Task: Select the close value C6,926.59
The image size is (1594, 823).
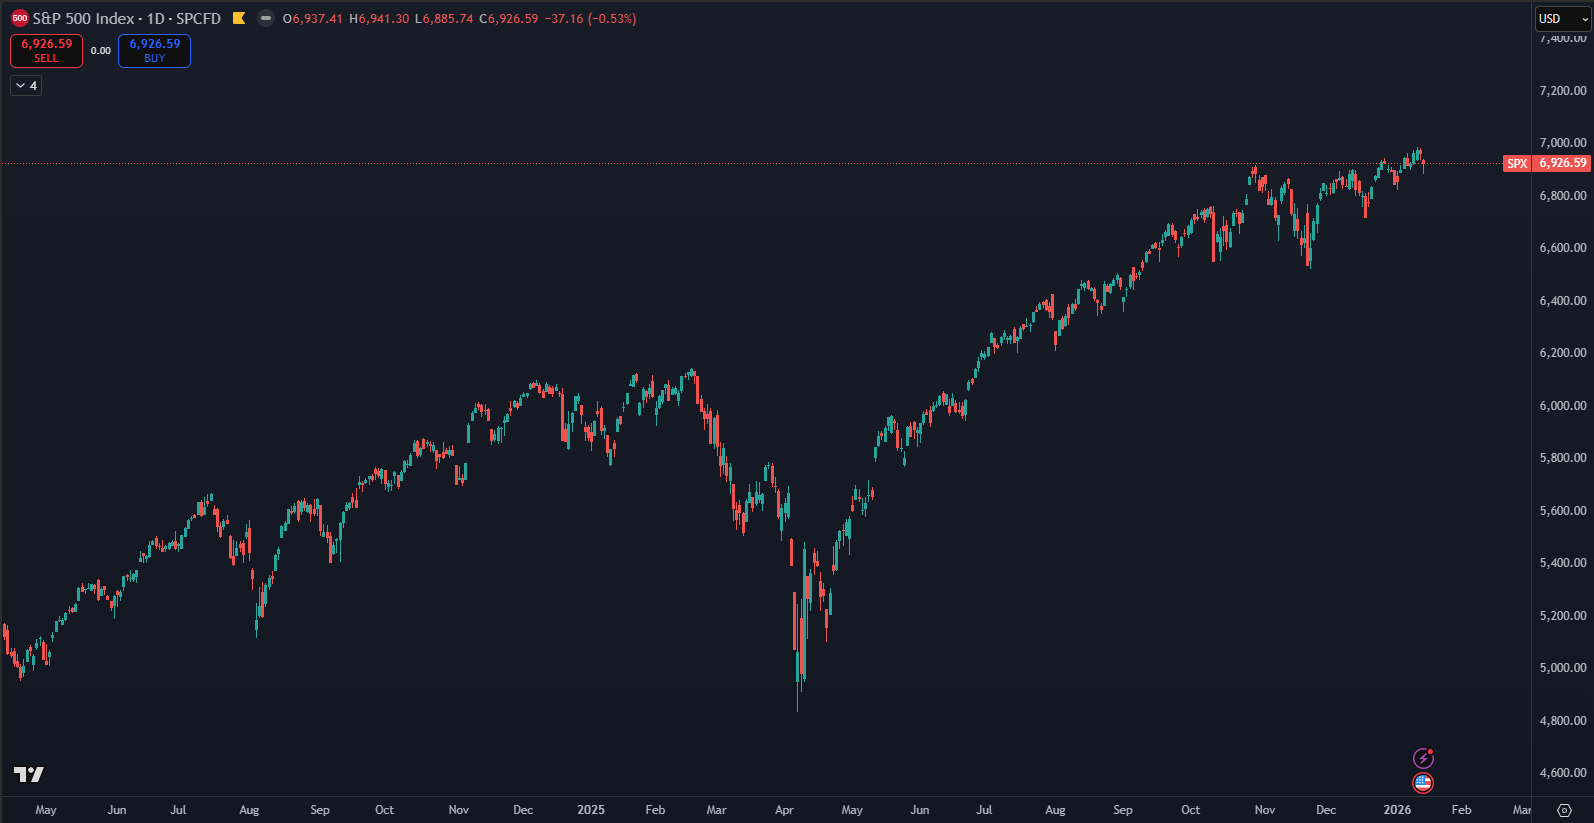Action: (x=509, y=19)
